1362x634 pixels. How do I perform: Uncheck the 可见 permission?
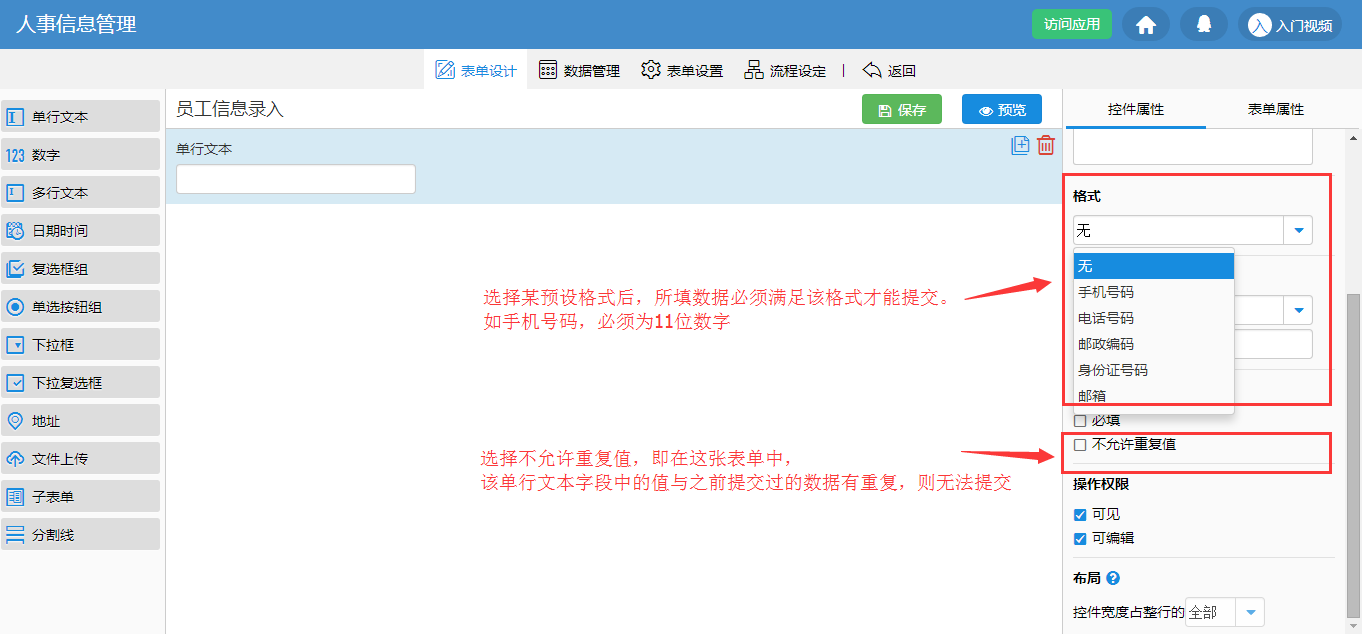click(x=1080, y=515)
